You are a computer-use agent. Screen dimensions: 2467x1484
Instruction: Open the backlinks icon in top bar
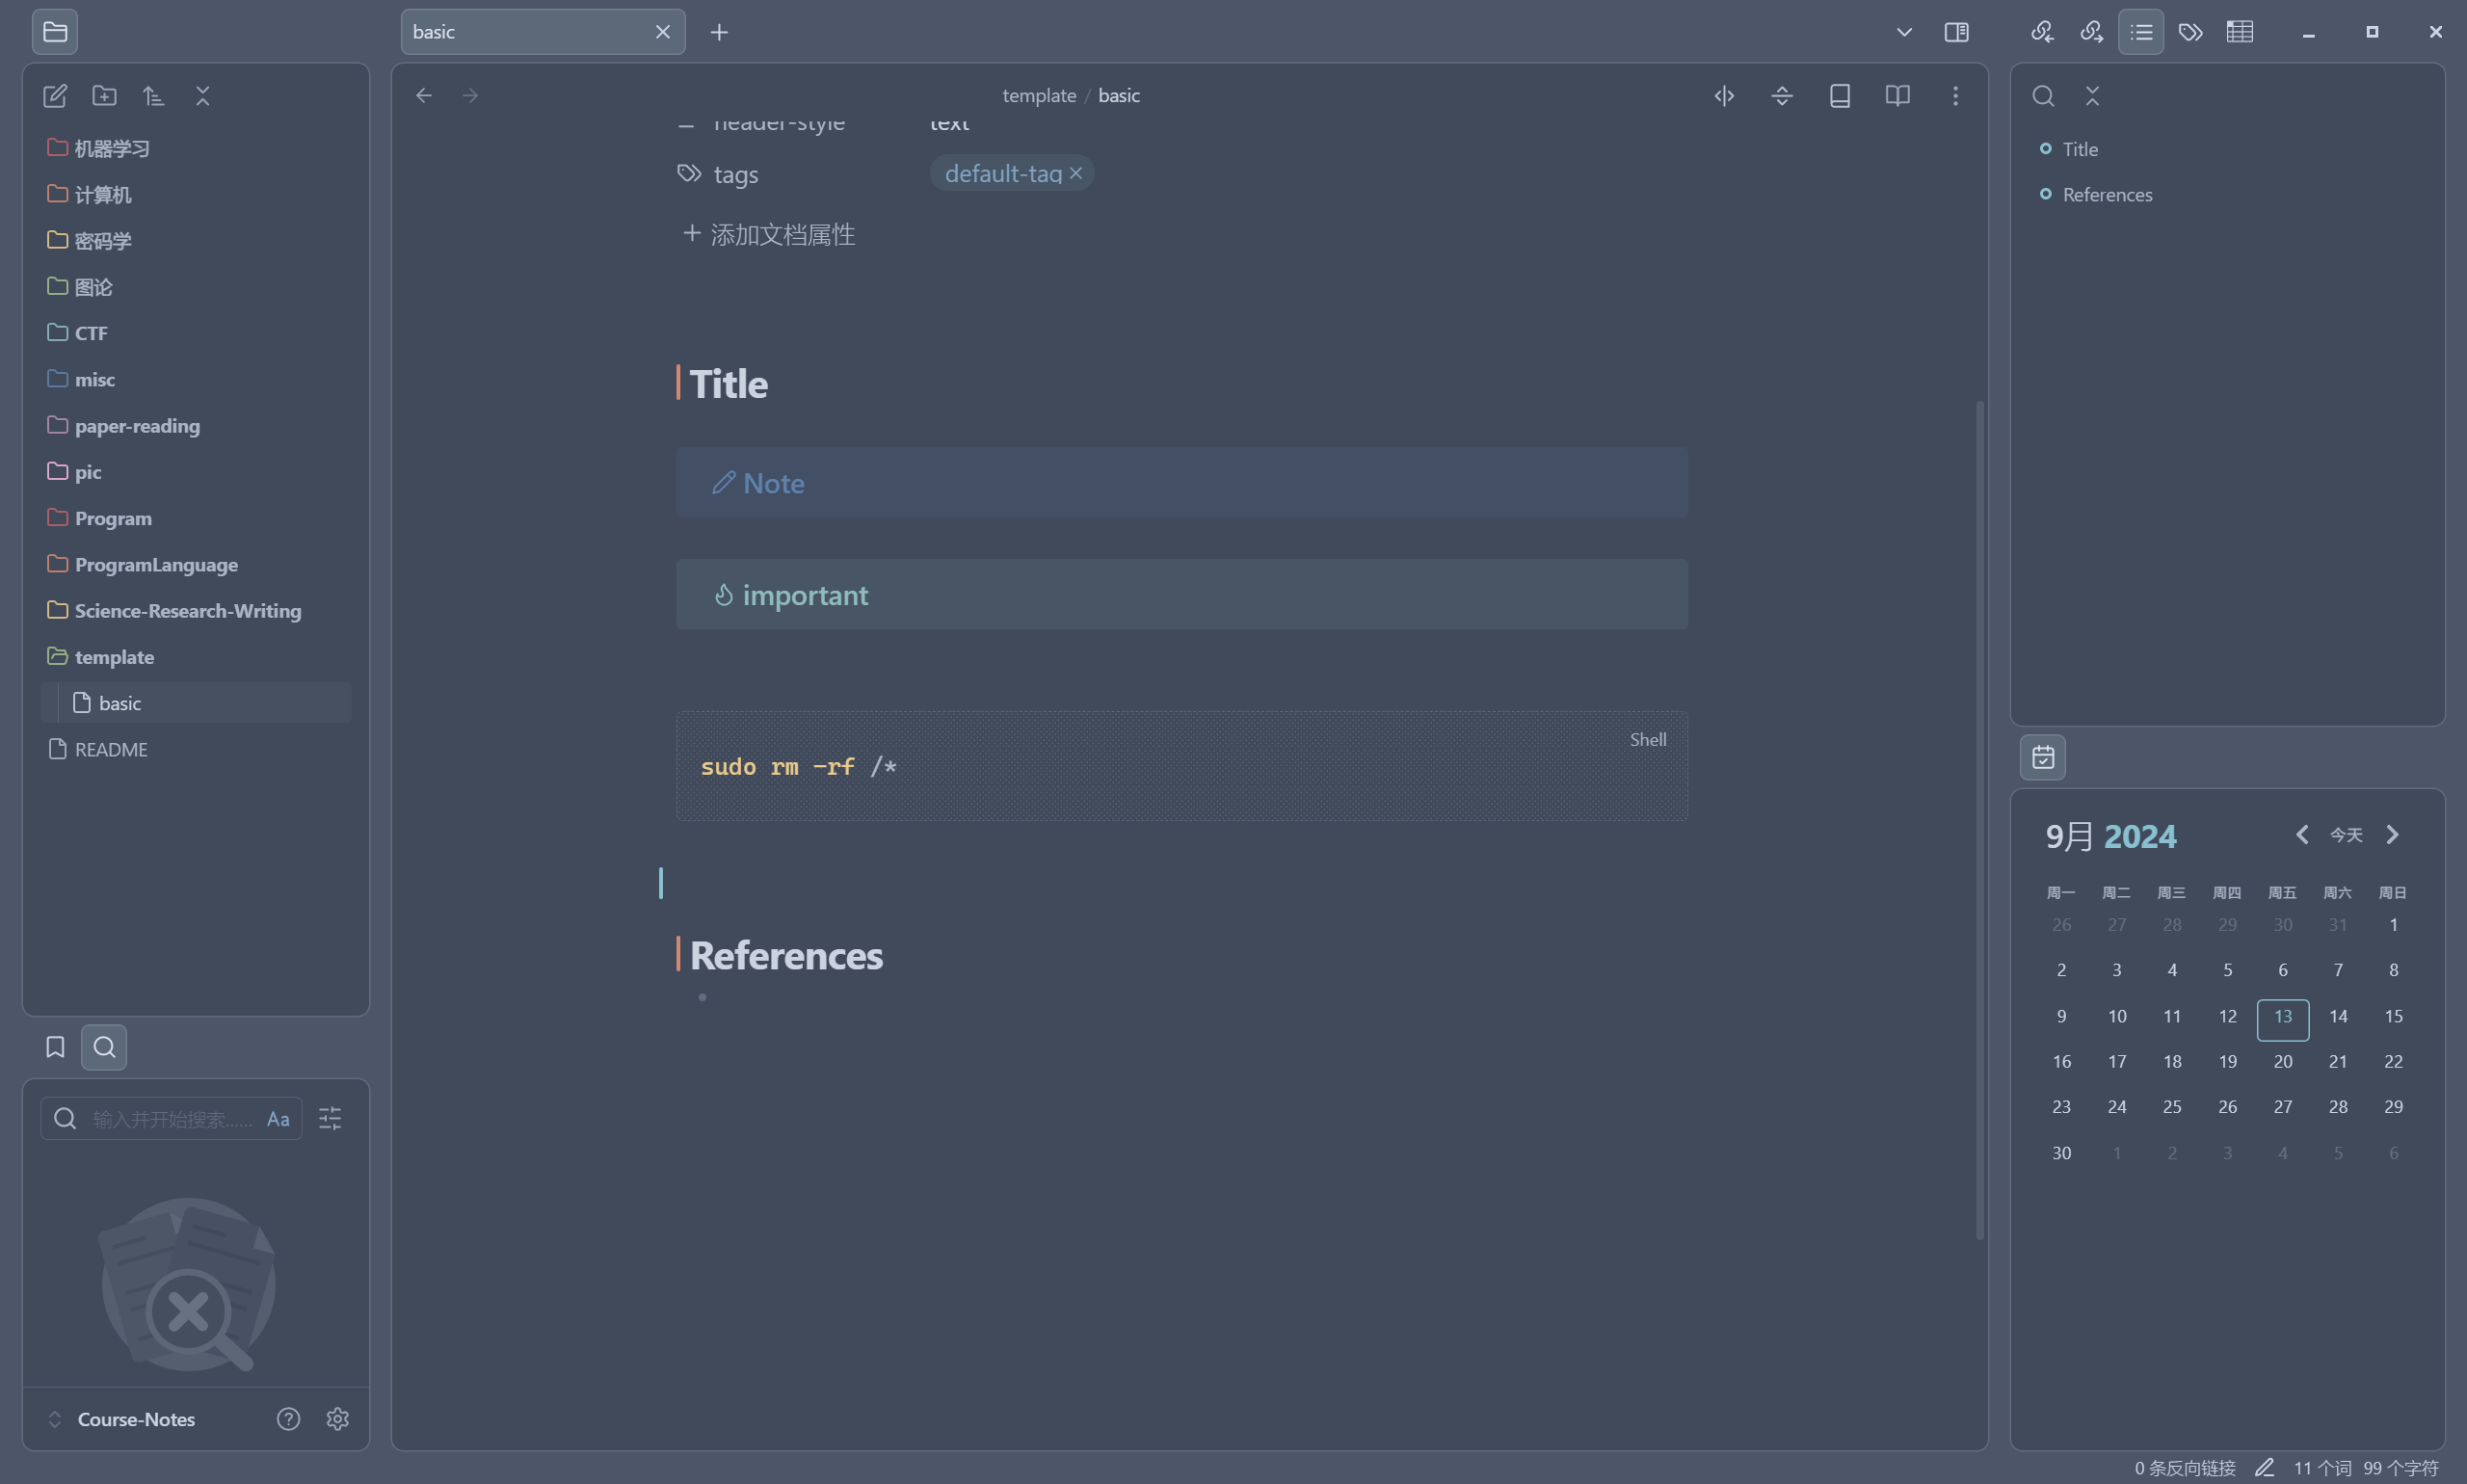point(2042,32)
